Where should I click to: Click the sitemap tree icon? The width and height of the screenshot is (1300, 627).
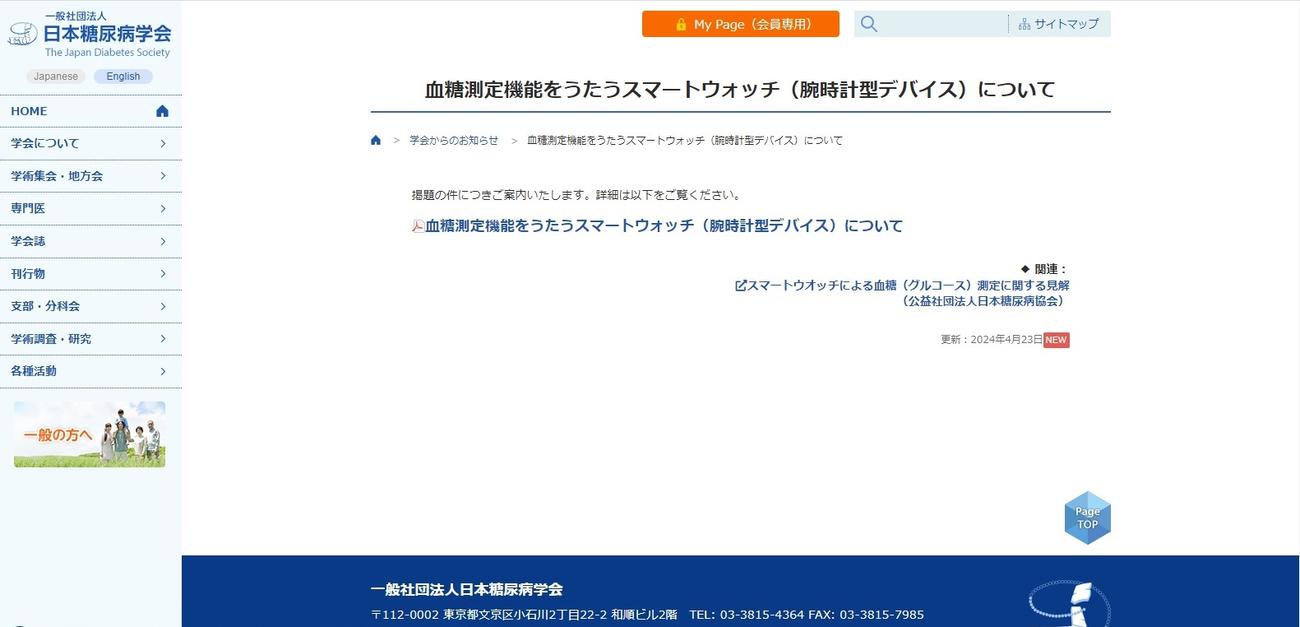pyautogui.click(x=1024, y=24)
